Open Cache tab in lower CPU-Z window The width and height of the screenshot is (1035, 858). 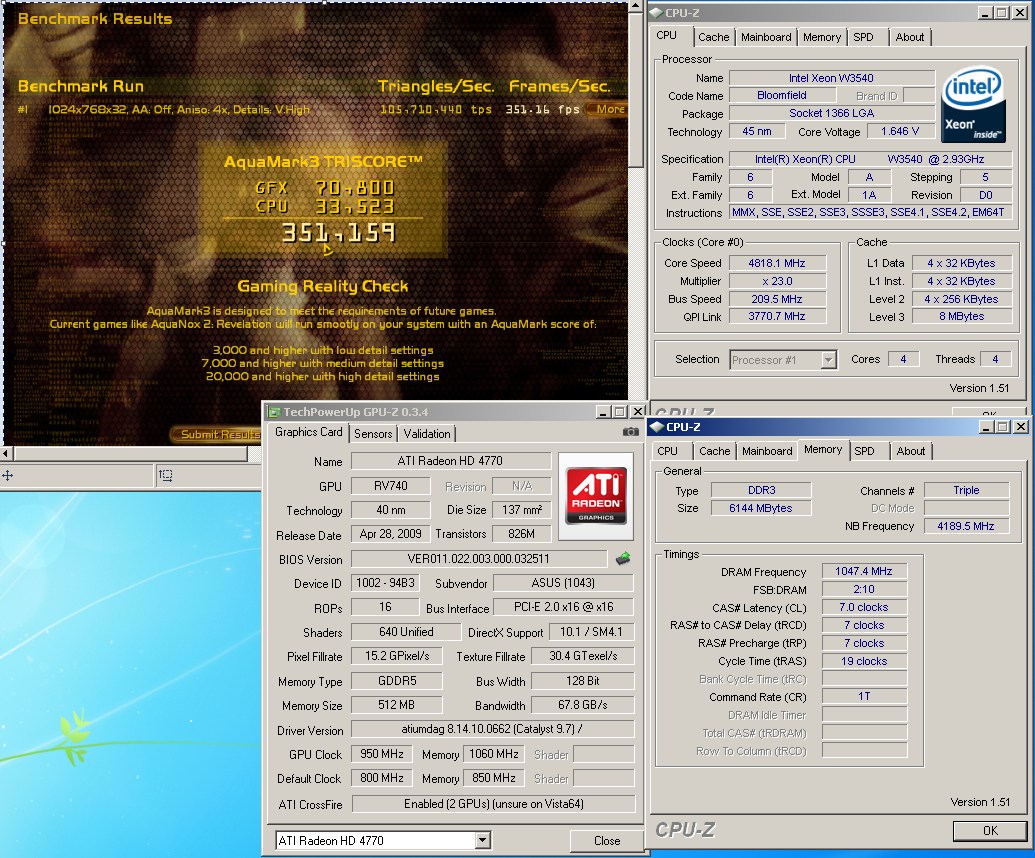point(714,451)
